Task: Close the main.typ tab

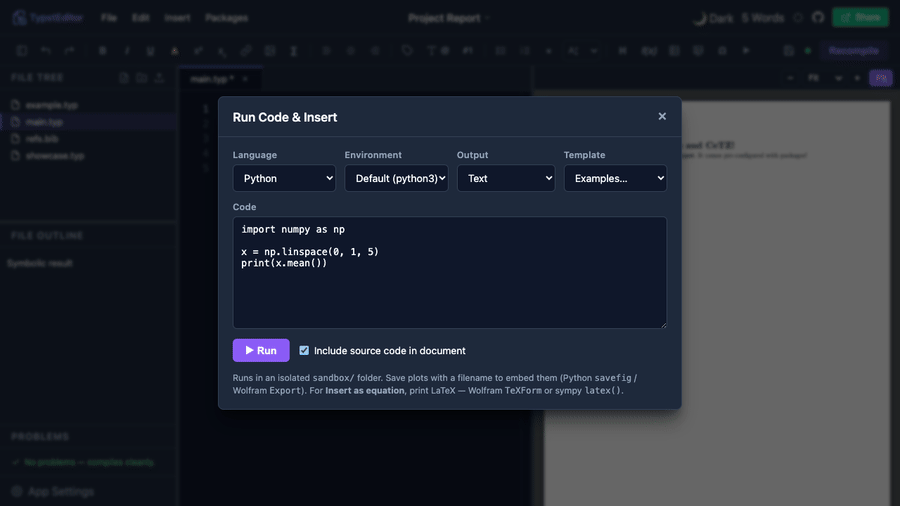Action: coord(245,79)
